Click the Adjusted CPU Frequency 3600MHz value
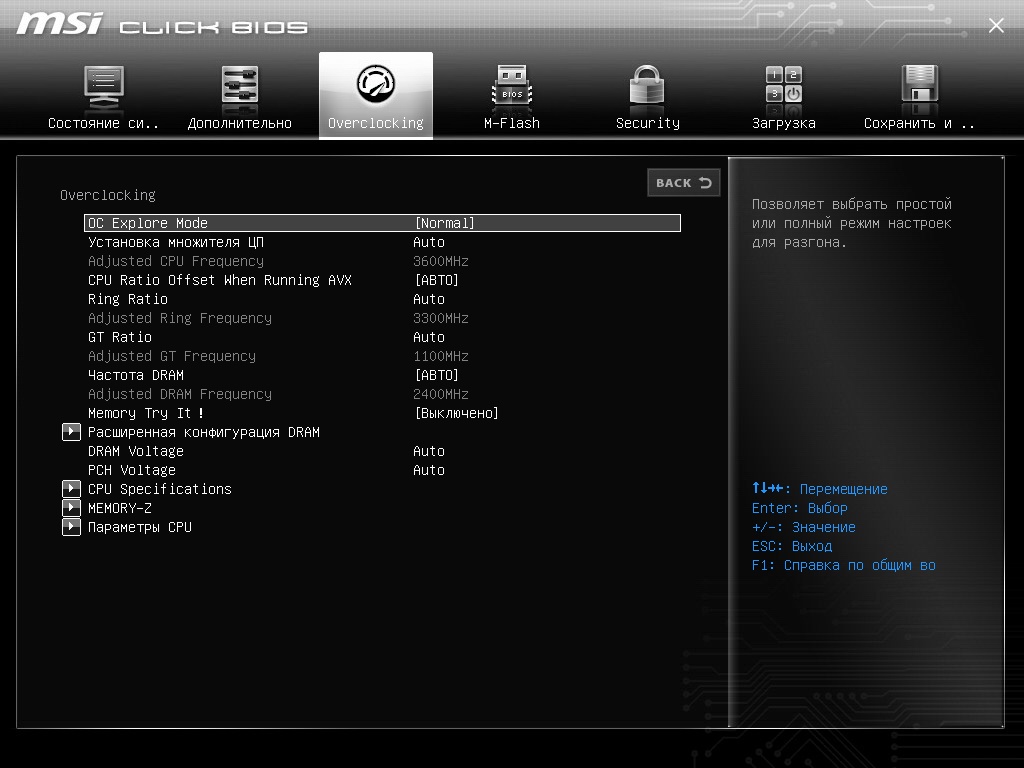The width and height of the screenshot is (1024, 768). pyautogui.click(x=441, y=261)
